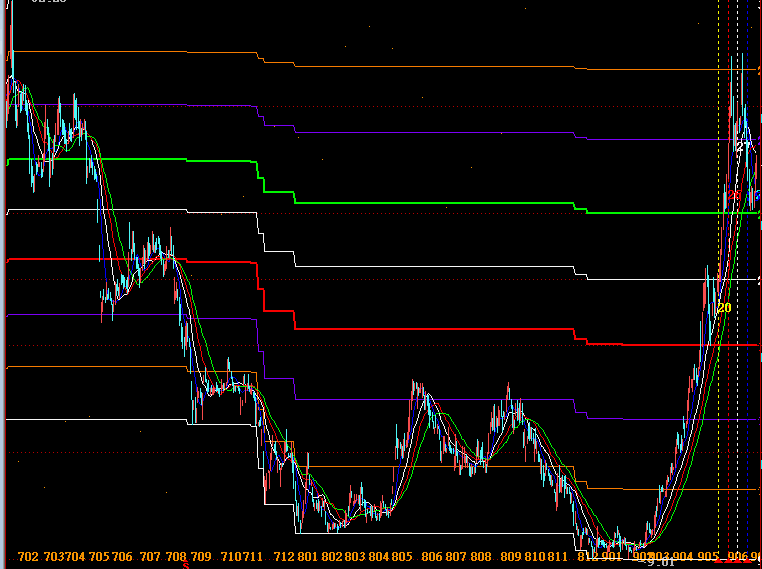The image size is (762, 569).
Task: Select the 806 date label on the time axis
Action: click(x=432, y=556)
